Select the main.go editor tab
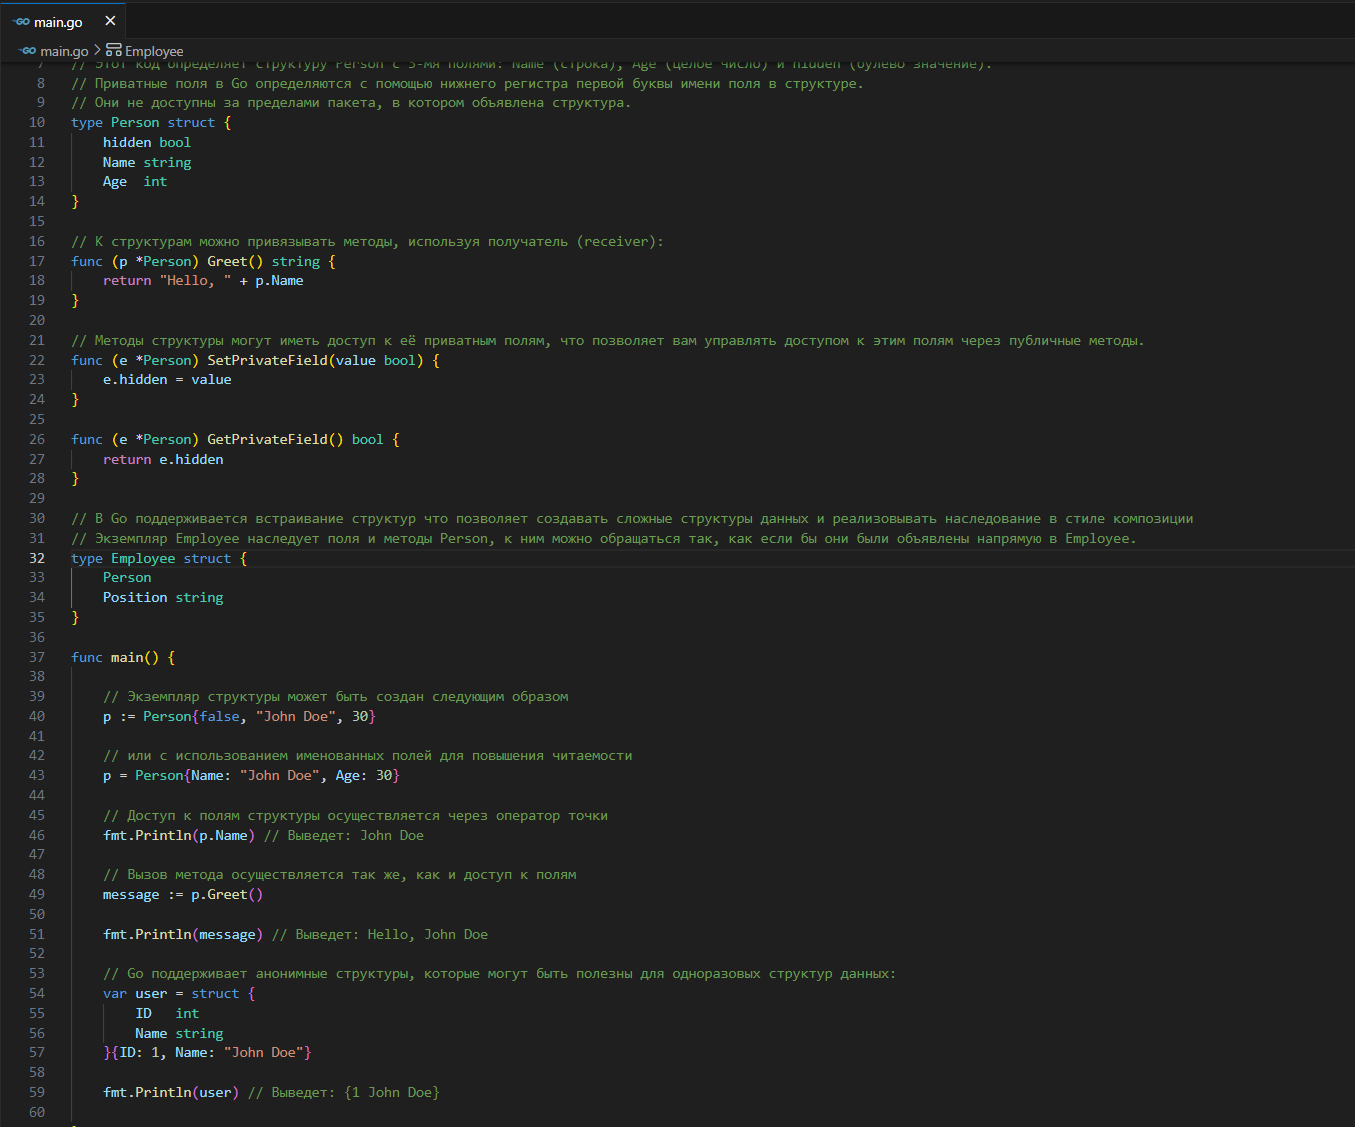This screenshot has height=1127, width=1355. coord(64,21)
